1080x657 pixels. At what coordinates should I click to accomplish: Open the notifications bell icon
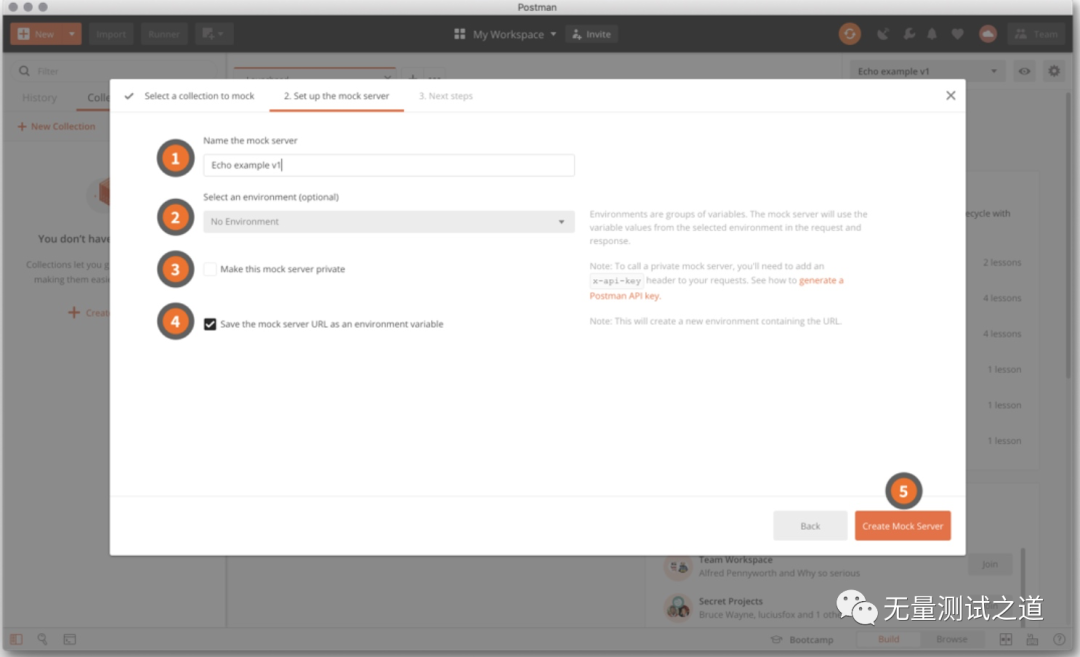pos(932,34)
